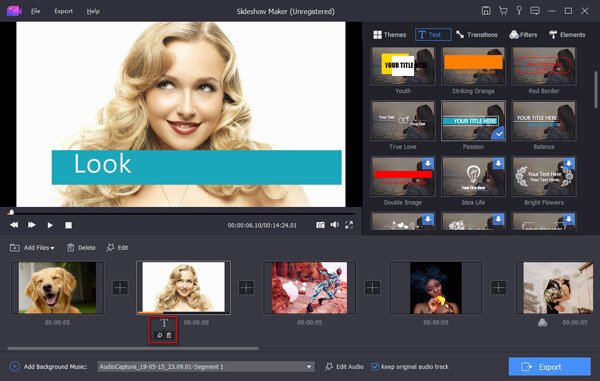This screenshot has width=600, height=381.
Task: Select the Red Border text style
Action: [x=544, y=66]
